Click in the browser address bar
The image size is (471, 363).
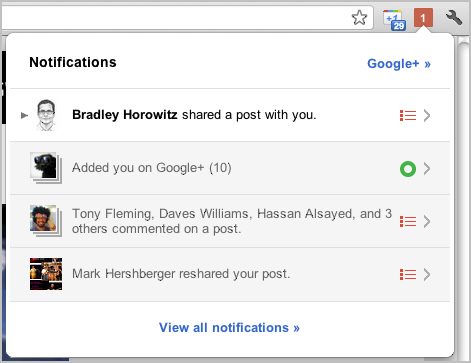[177, 17]
